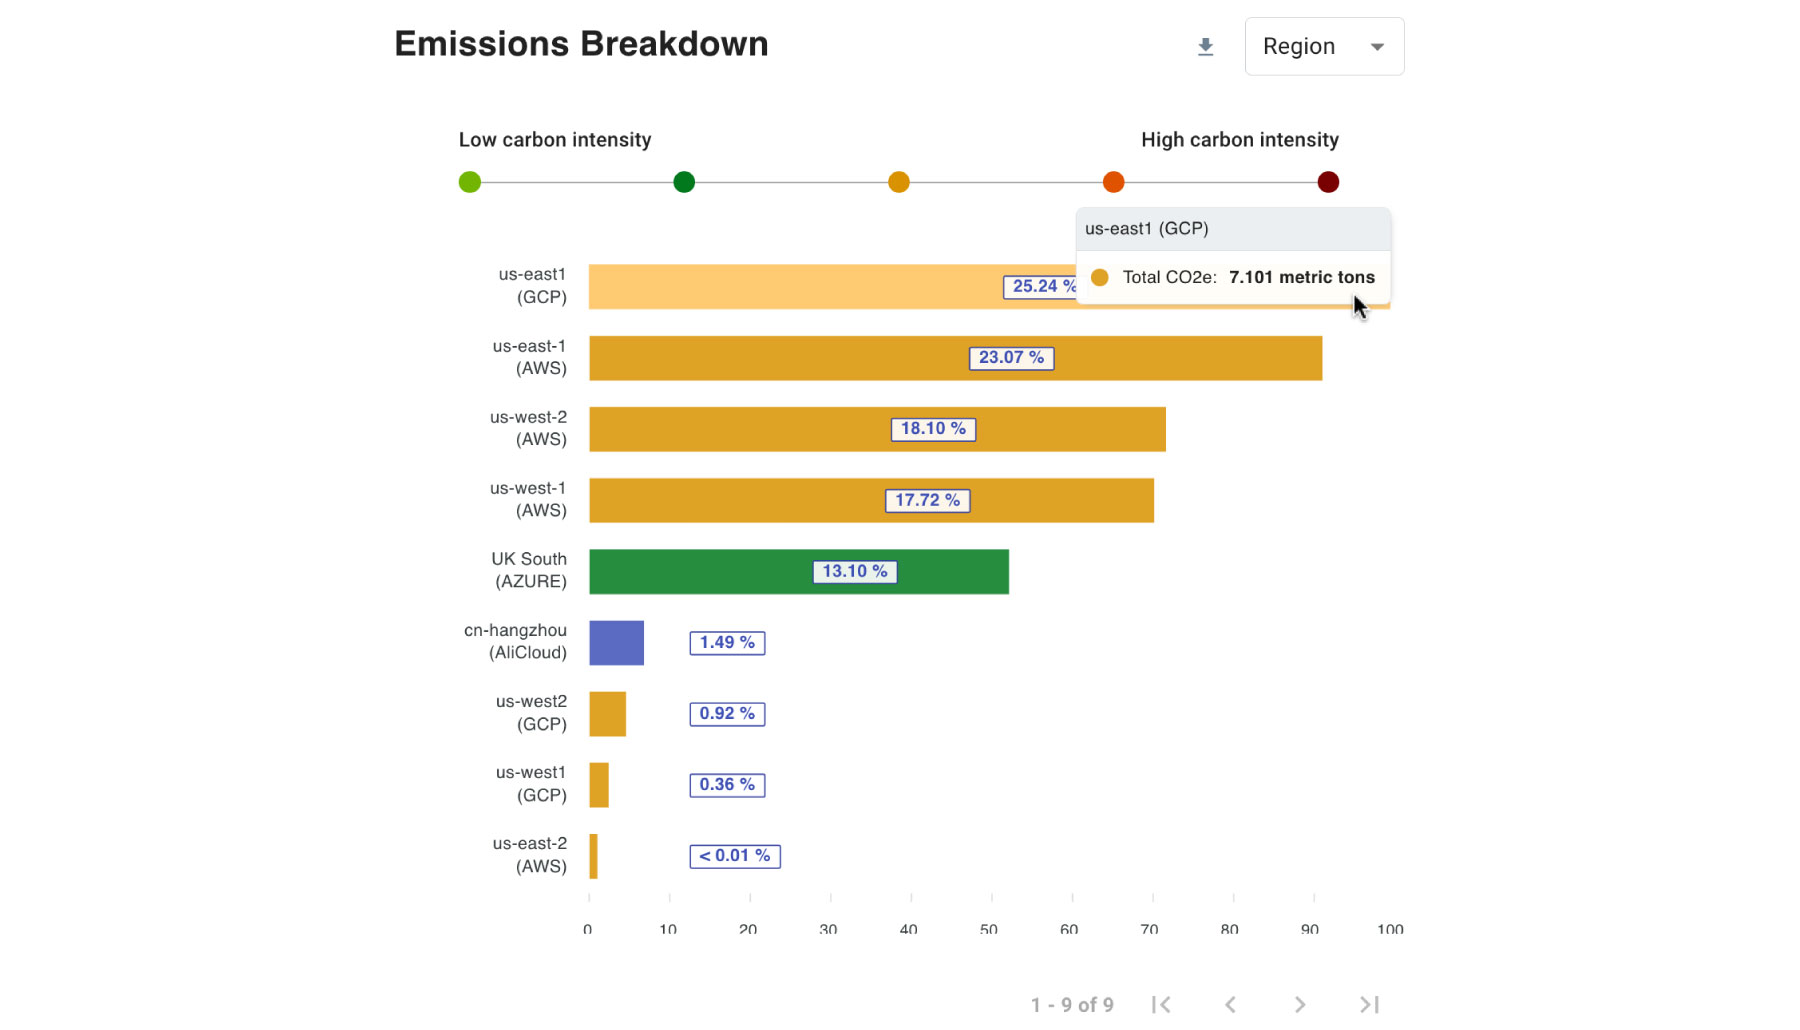Click the 18.10 % percentage label
Screen dimensions: 1800x1030
933,429
